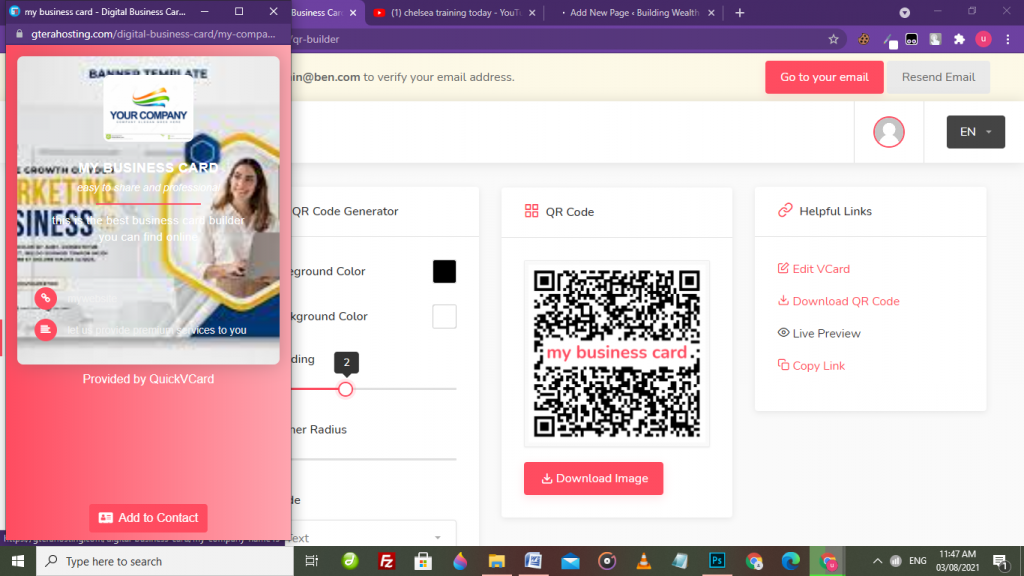Open Word from the taskbar
The image size is (1024, 576).
coord(534,561)
